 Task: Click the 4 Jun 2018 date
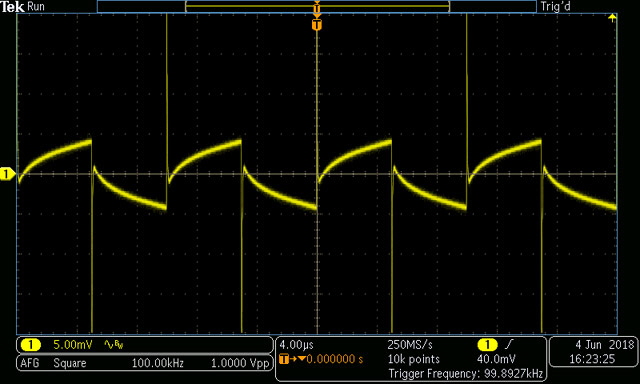pyautogui.click(x=604, y=345)
